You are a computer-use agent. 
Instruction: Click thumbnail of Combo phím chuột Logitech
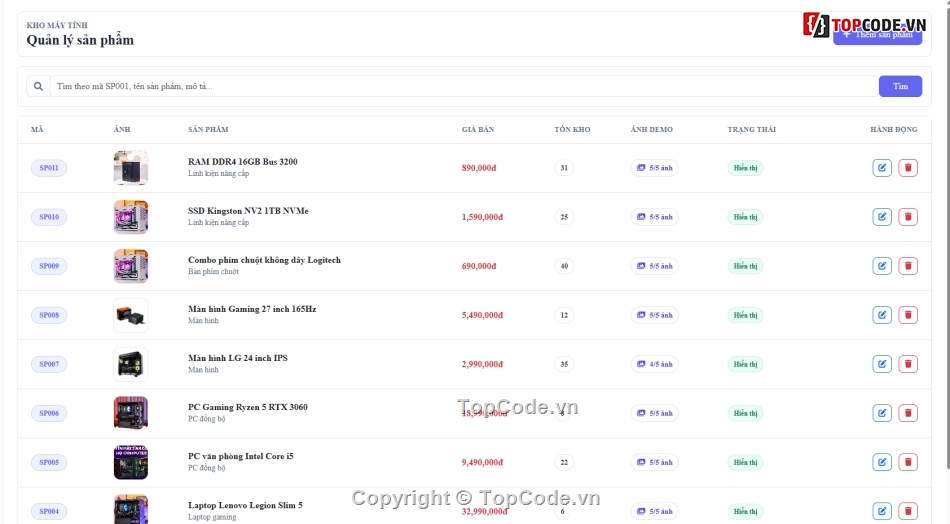click(x=131, y=266)
